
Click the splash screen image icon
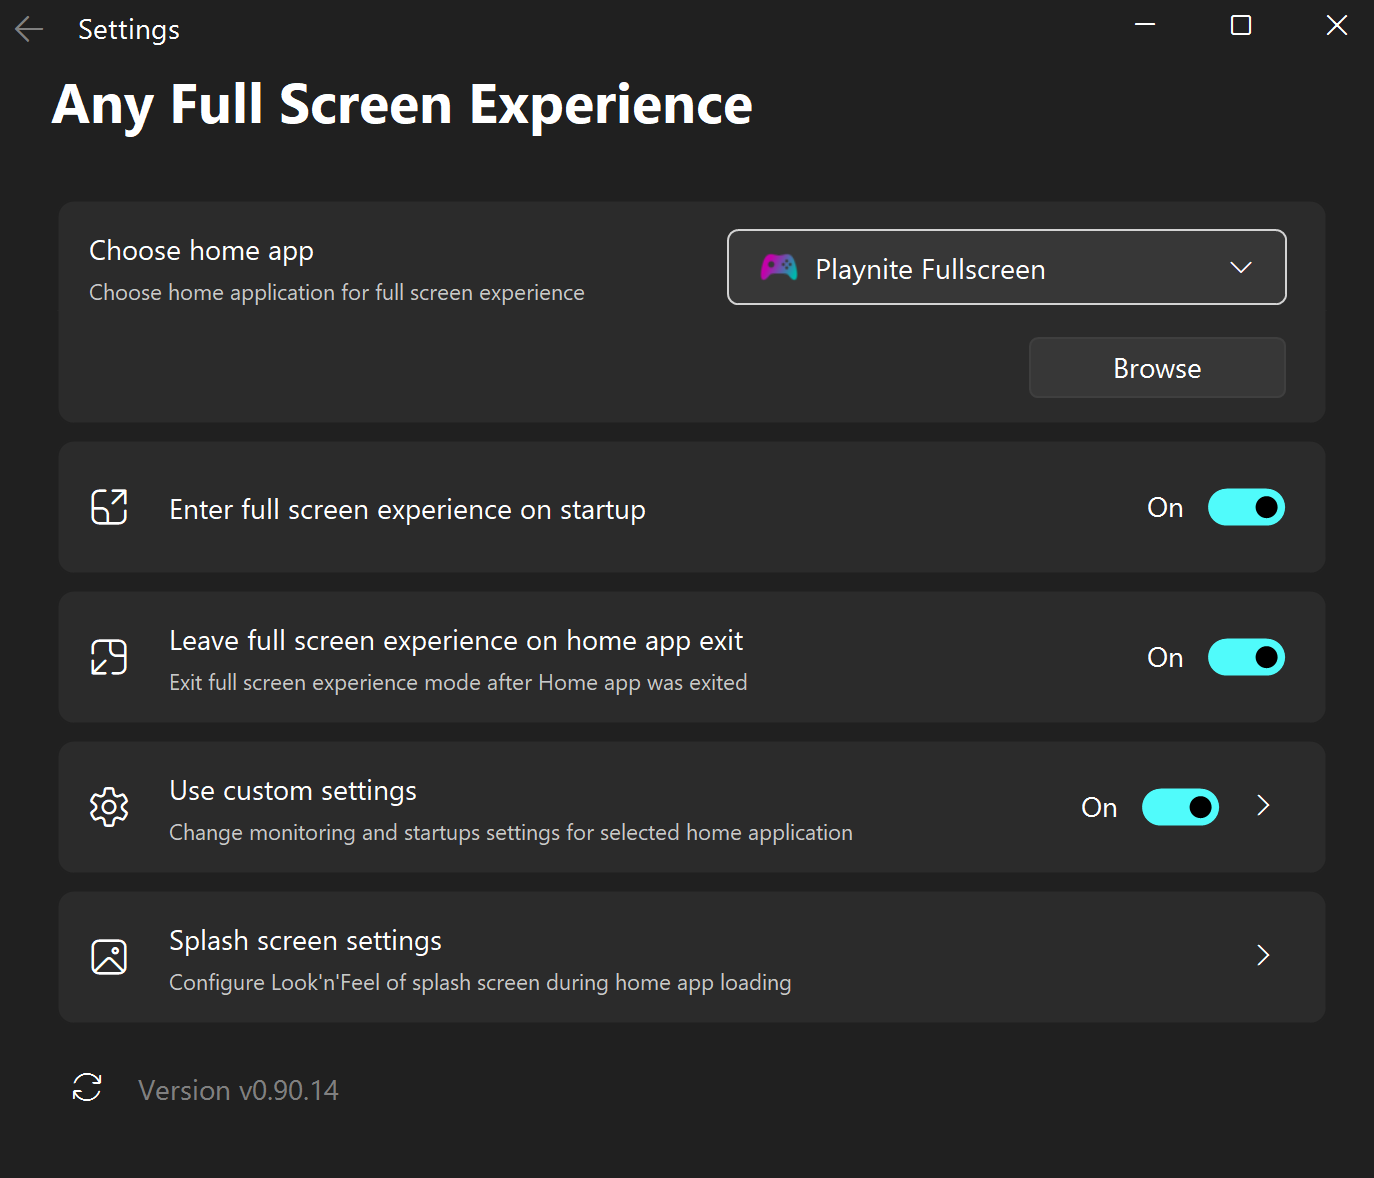click(x=109, y=957)
